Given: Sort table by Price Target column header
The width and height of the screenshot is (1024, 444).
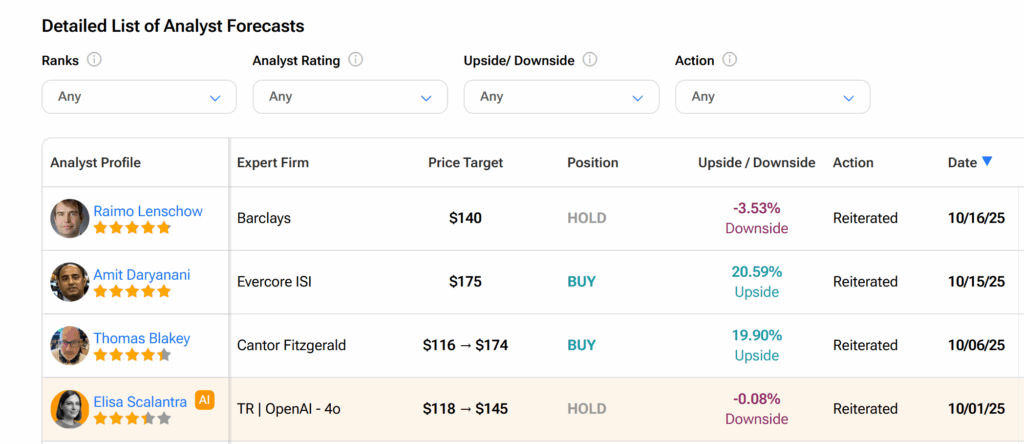Looking at the screenshot, I should (465, 162).
